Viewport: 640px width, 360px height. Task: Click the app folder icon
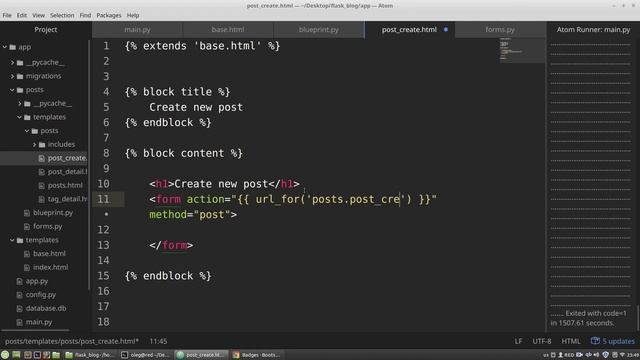13,47
